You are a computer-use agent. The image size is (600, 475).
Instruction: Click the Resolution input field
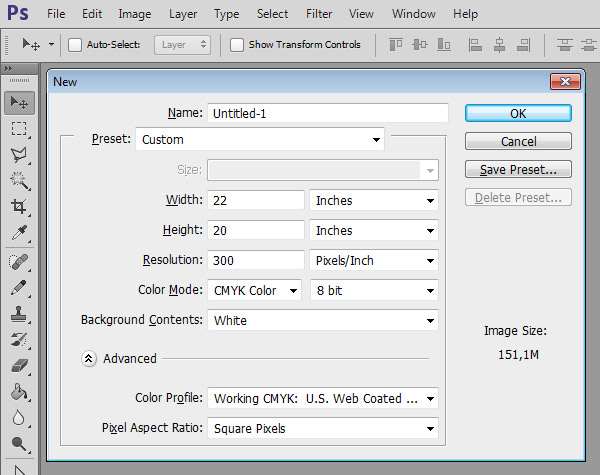coord(256,260)
